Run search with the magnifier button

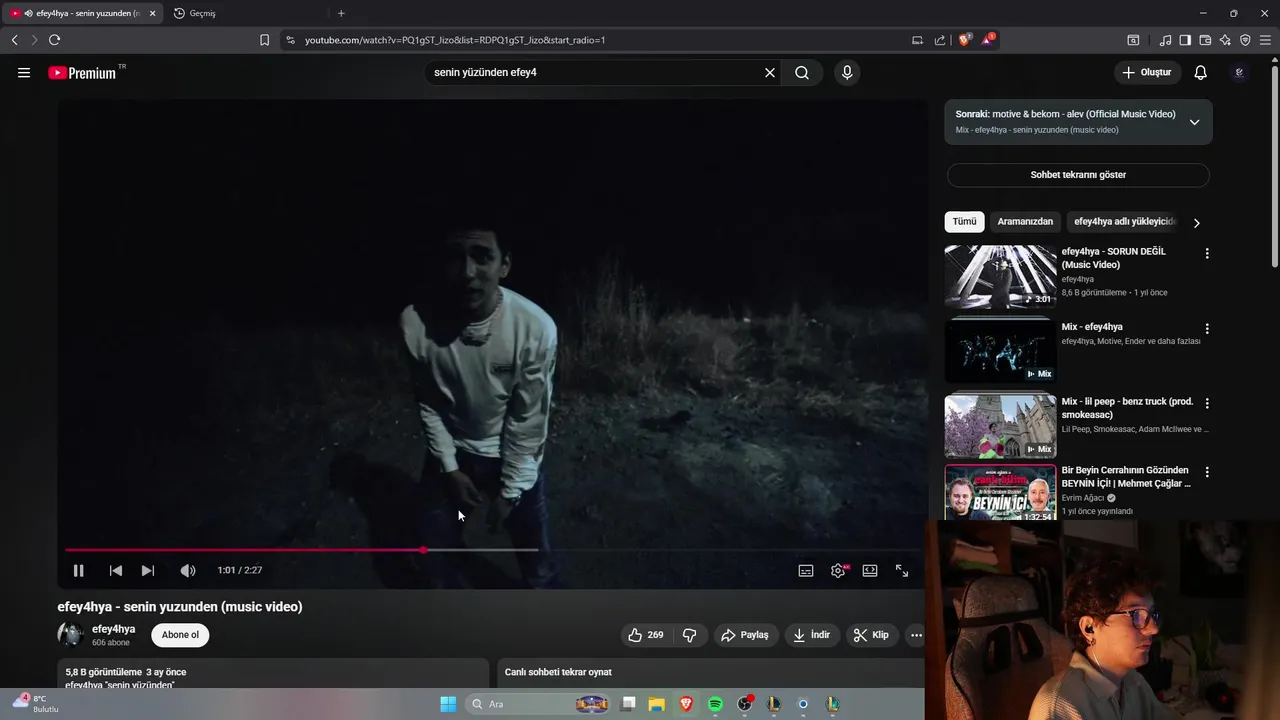coord(802,73)
